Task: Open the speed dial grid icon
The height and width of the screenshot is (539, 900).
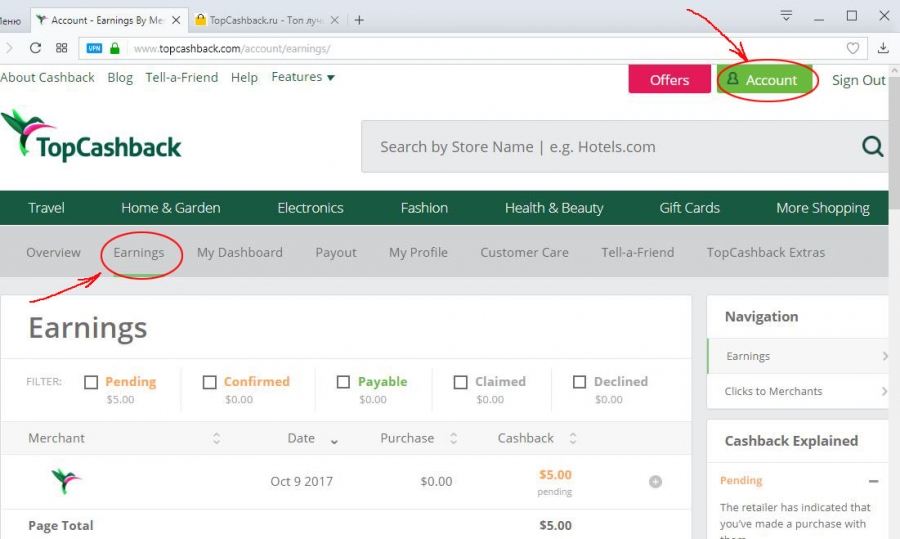Action: click(x=61, y=48)
